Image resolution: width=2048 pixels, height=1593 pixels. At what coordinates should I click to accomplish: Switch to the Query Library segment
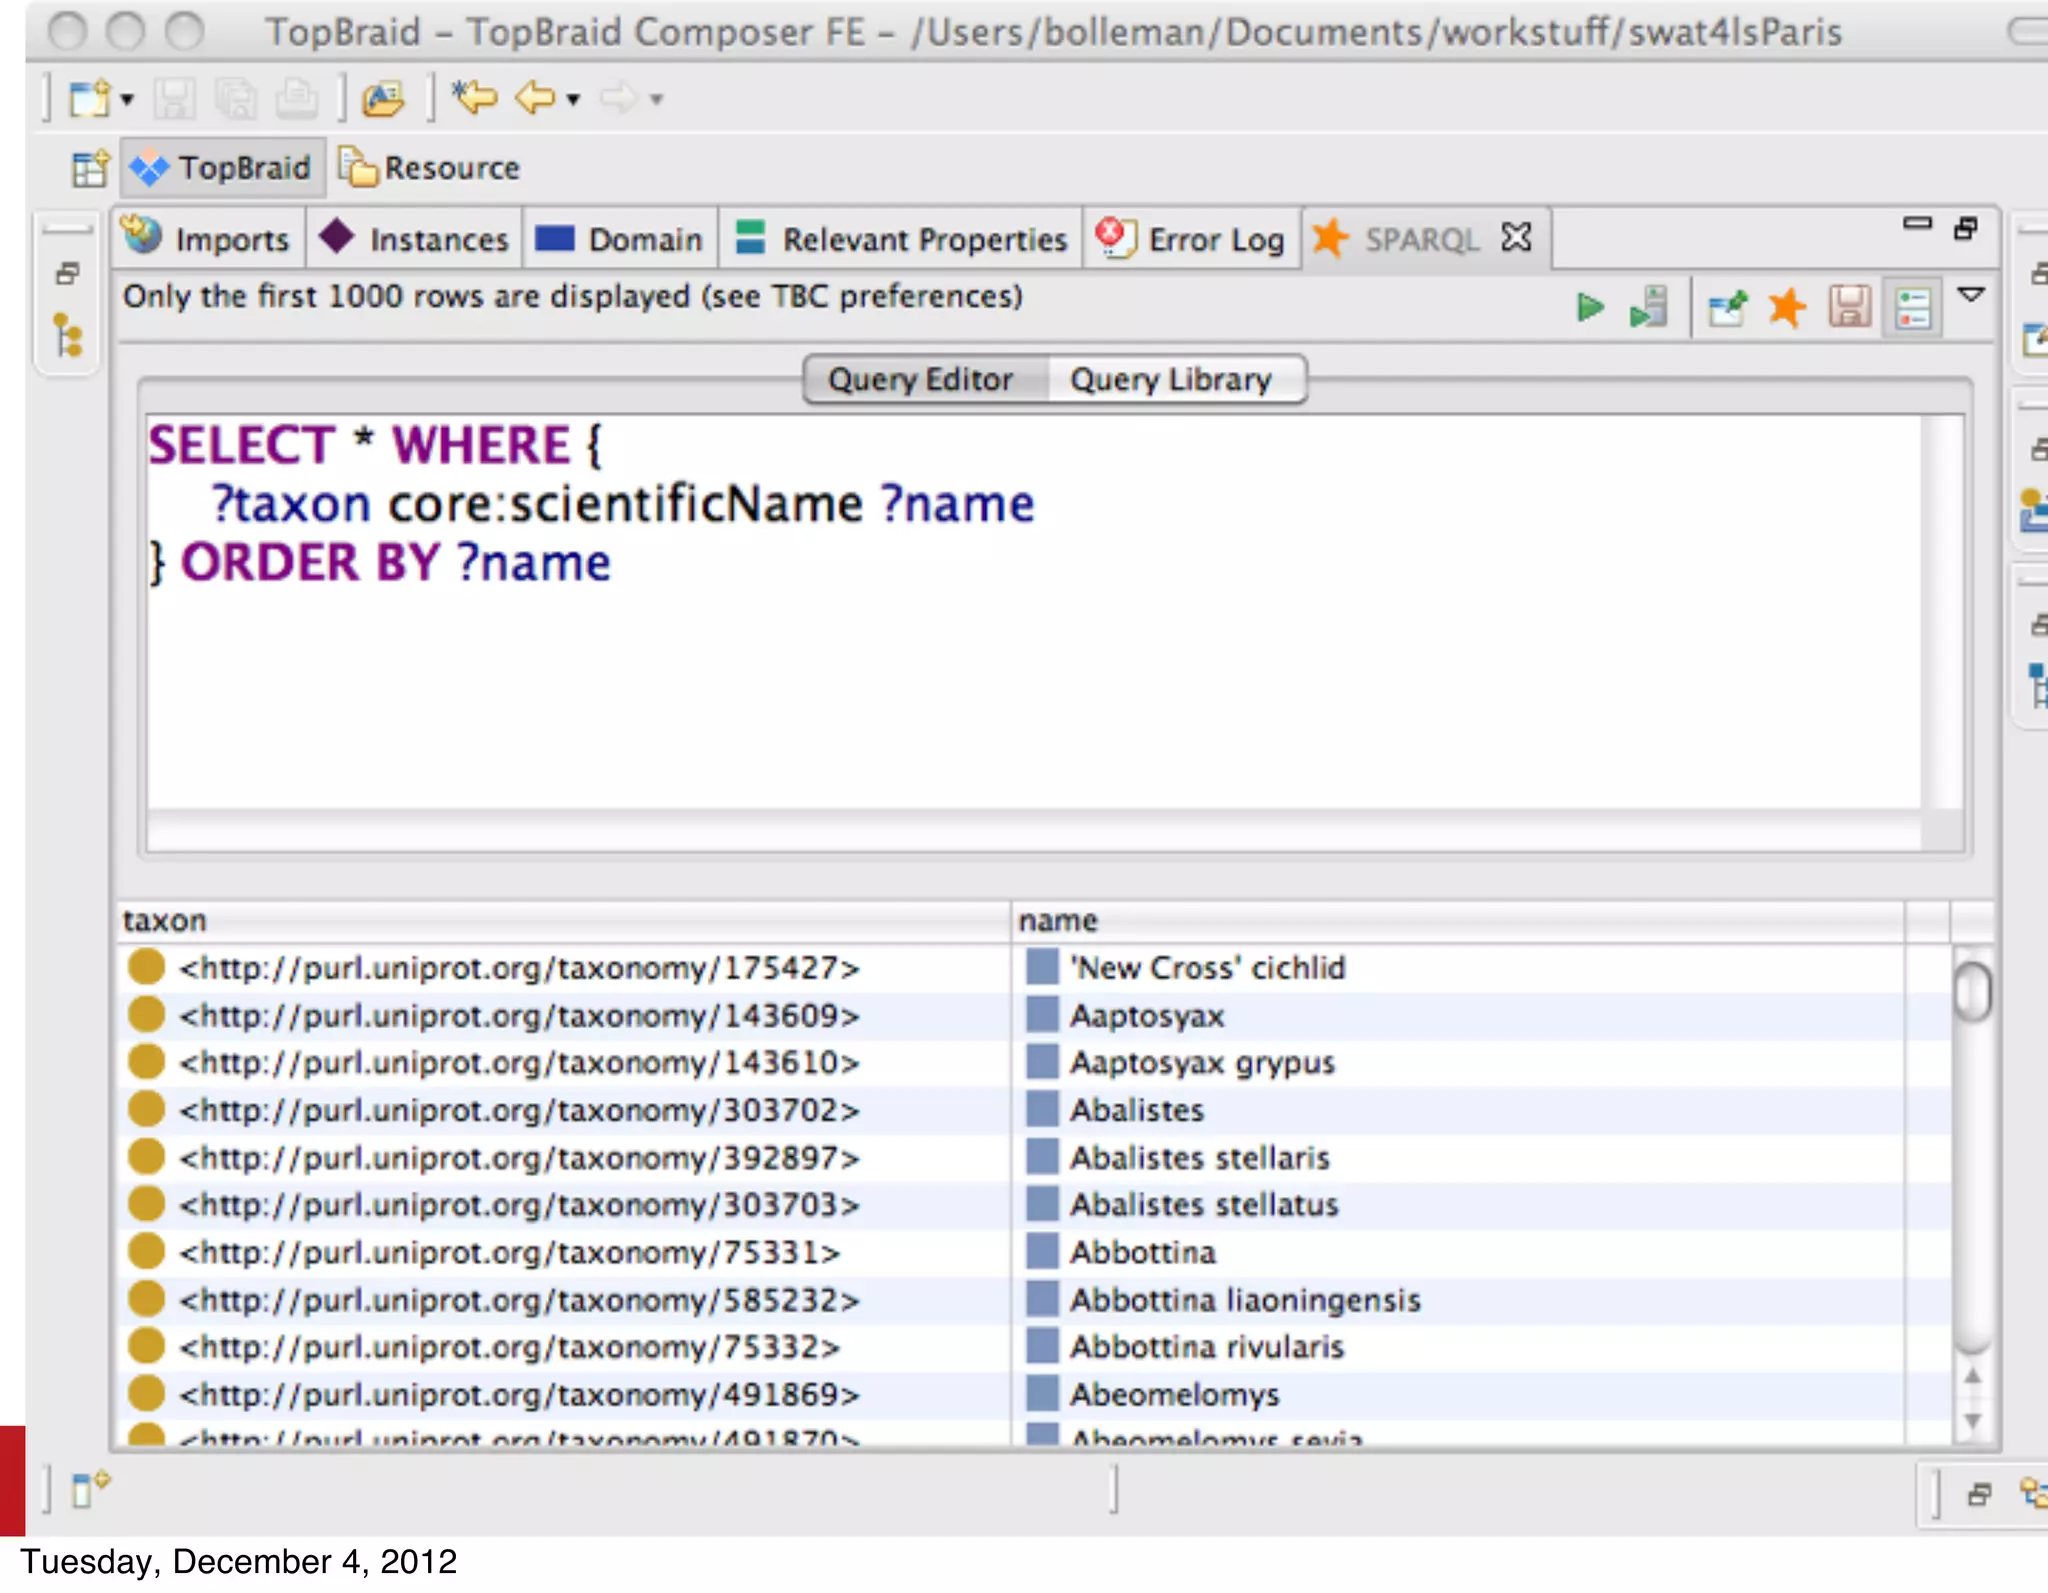[x=1171, y=380]
